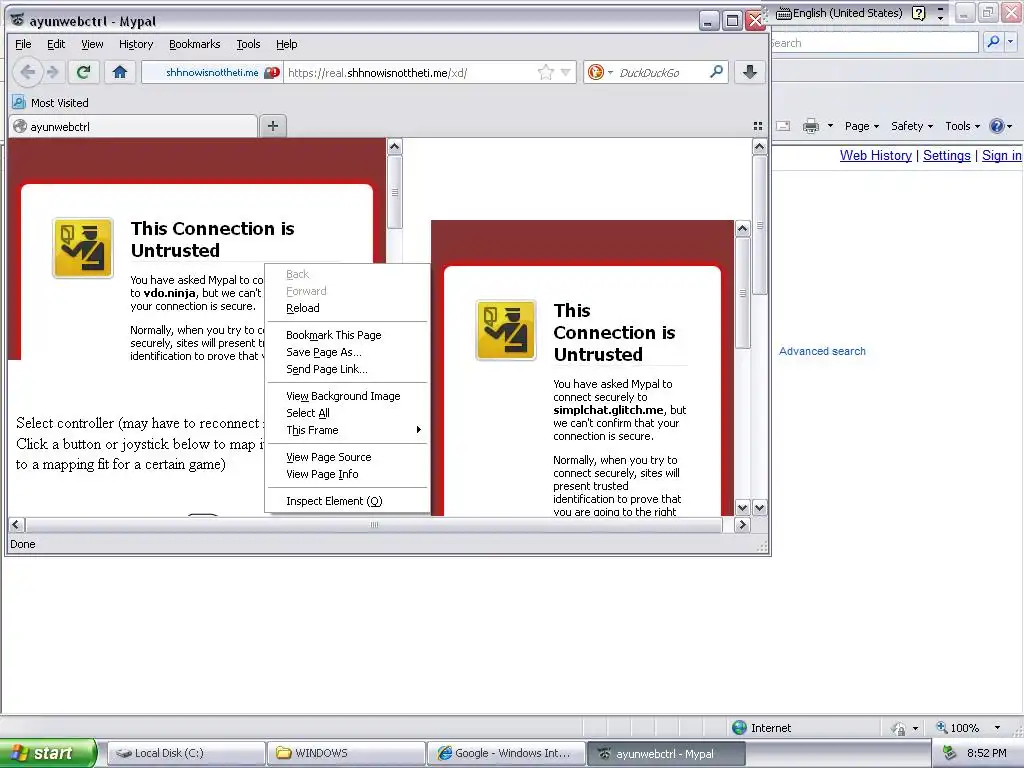Viewport: 1024px width, 768px height.
Task: Click the Internet Explorer help question icon
Action: coord(997,126)
